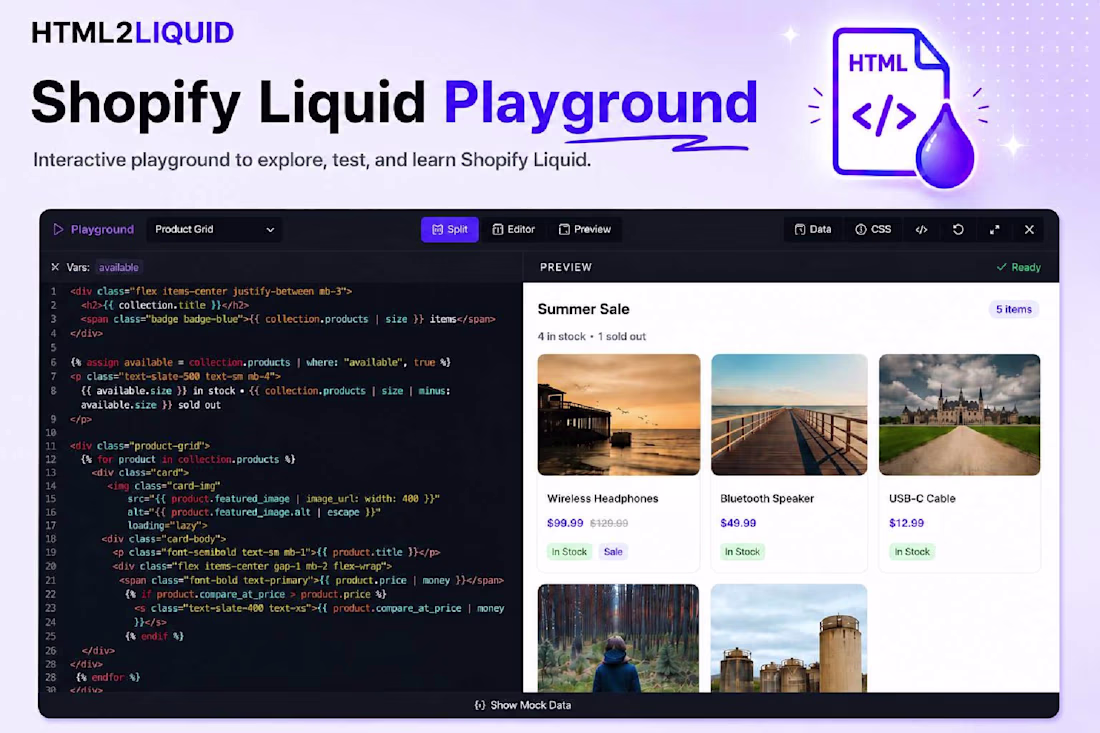Click the $49.99 price

point(738,523)
